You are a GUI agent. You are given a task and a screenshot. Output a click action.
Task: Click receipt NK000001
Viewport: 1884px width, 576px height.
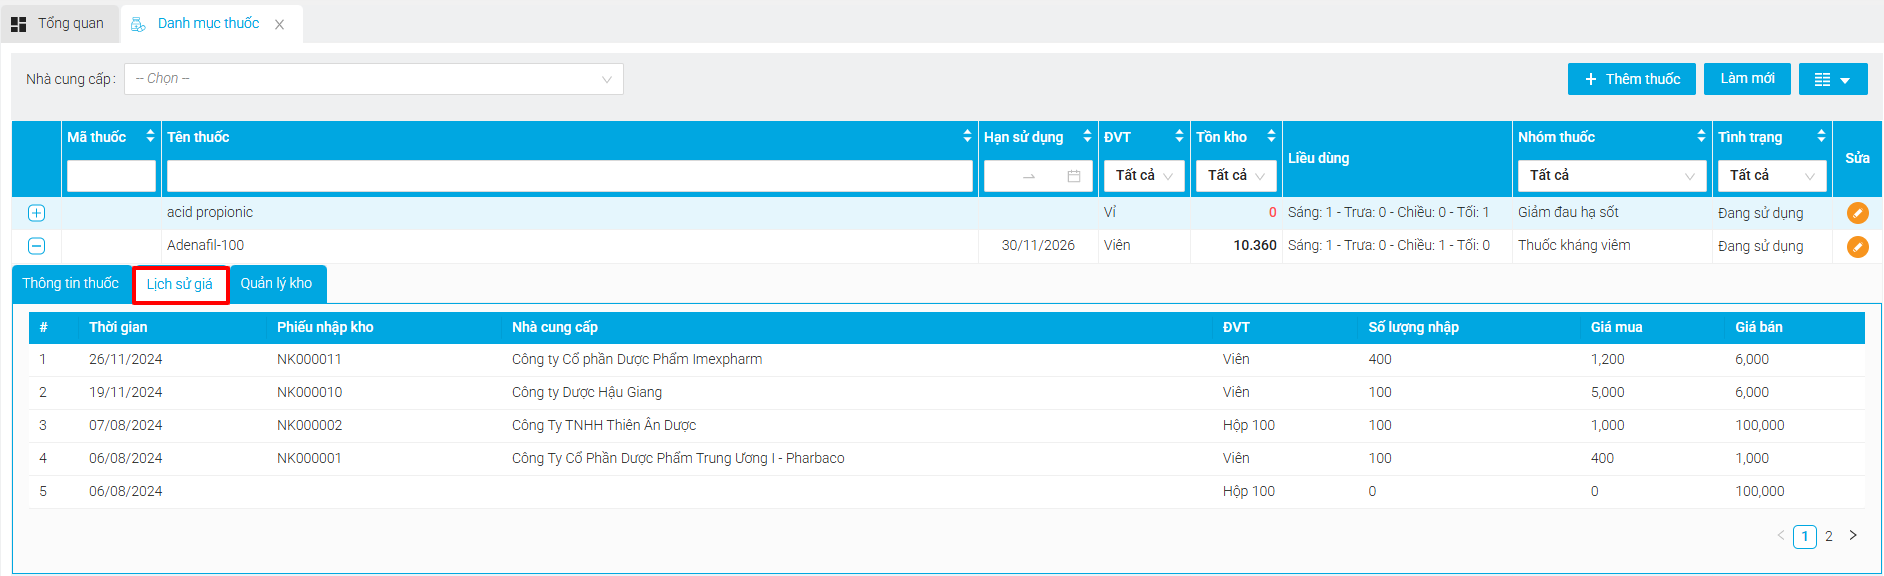(x=309, y=458)
